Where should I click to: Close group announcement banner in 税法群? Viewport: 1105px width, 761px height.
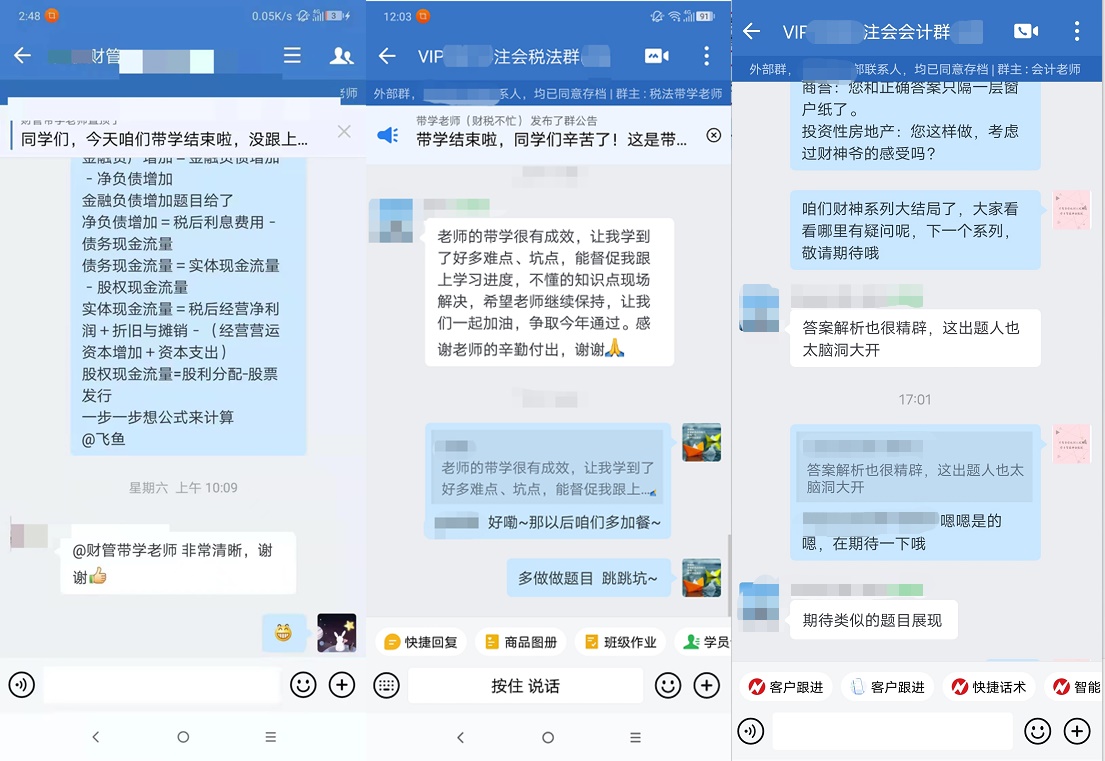(714, 135)
